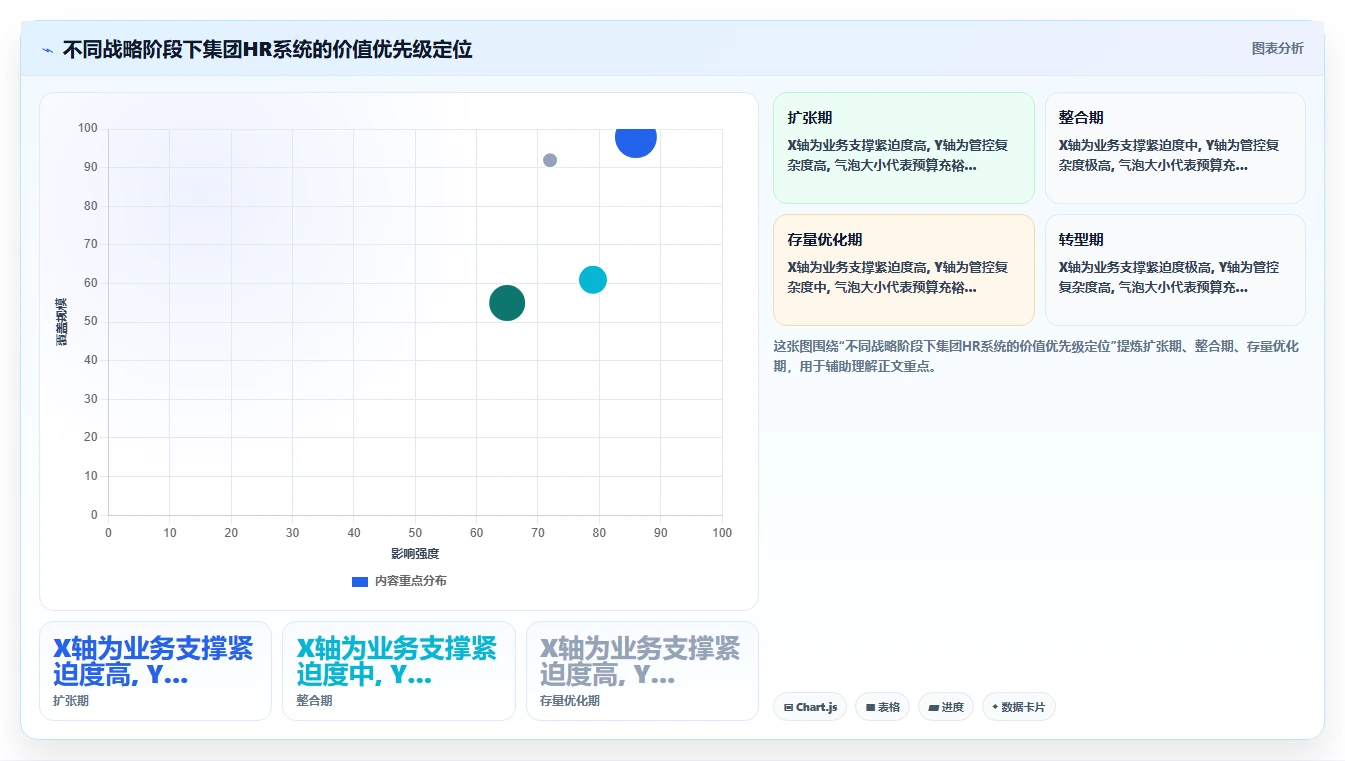
Task: Open the 转型期 info card
Action: [x=1175, y=270]
